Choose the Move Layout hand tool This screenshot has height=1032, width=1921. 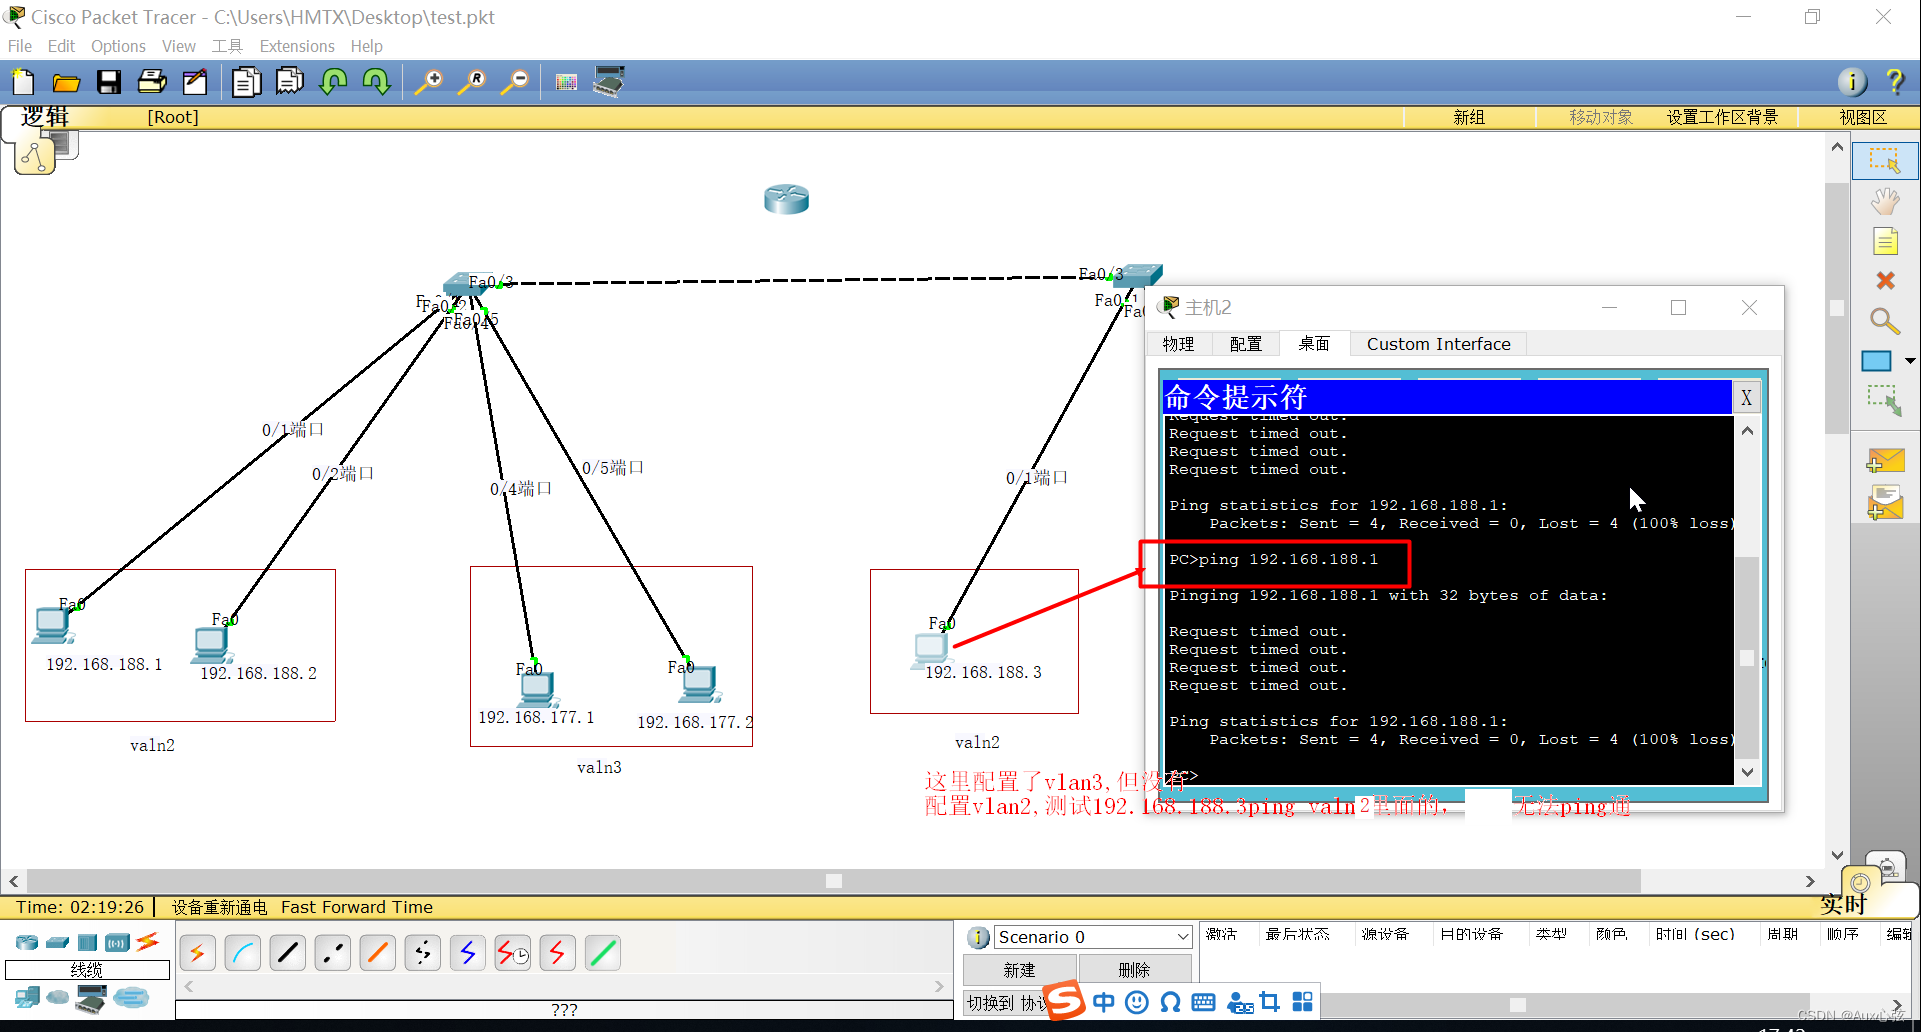(1885, 201)
